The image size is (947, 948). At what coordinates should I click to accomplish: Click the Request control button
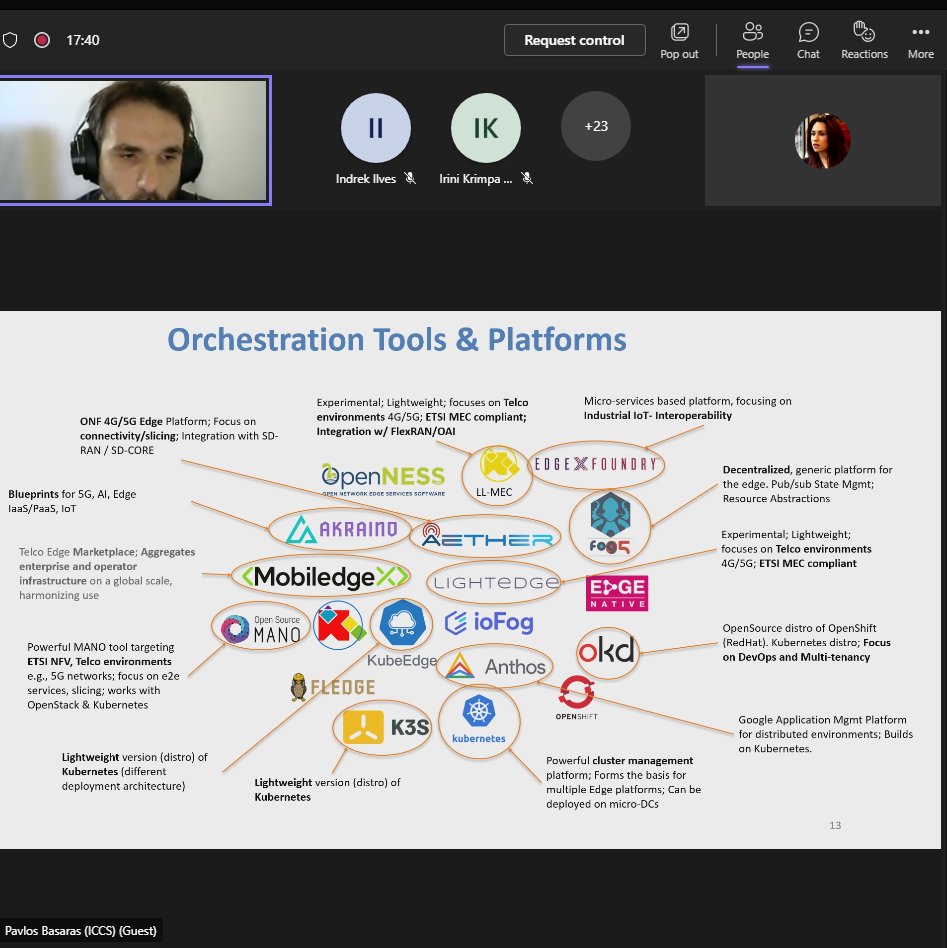click(574, 40)
